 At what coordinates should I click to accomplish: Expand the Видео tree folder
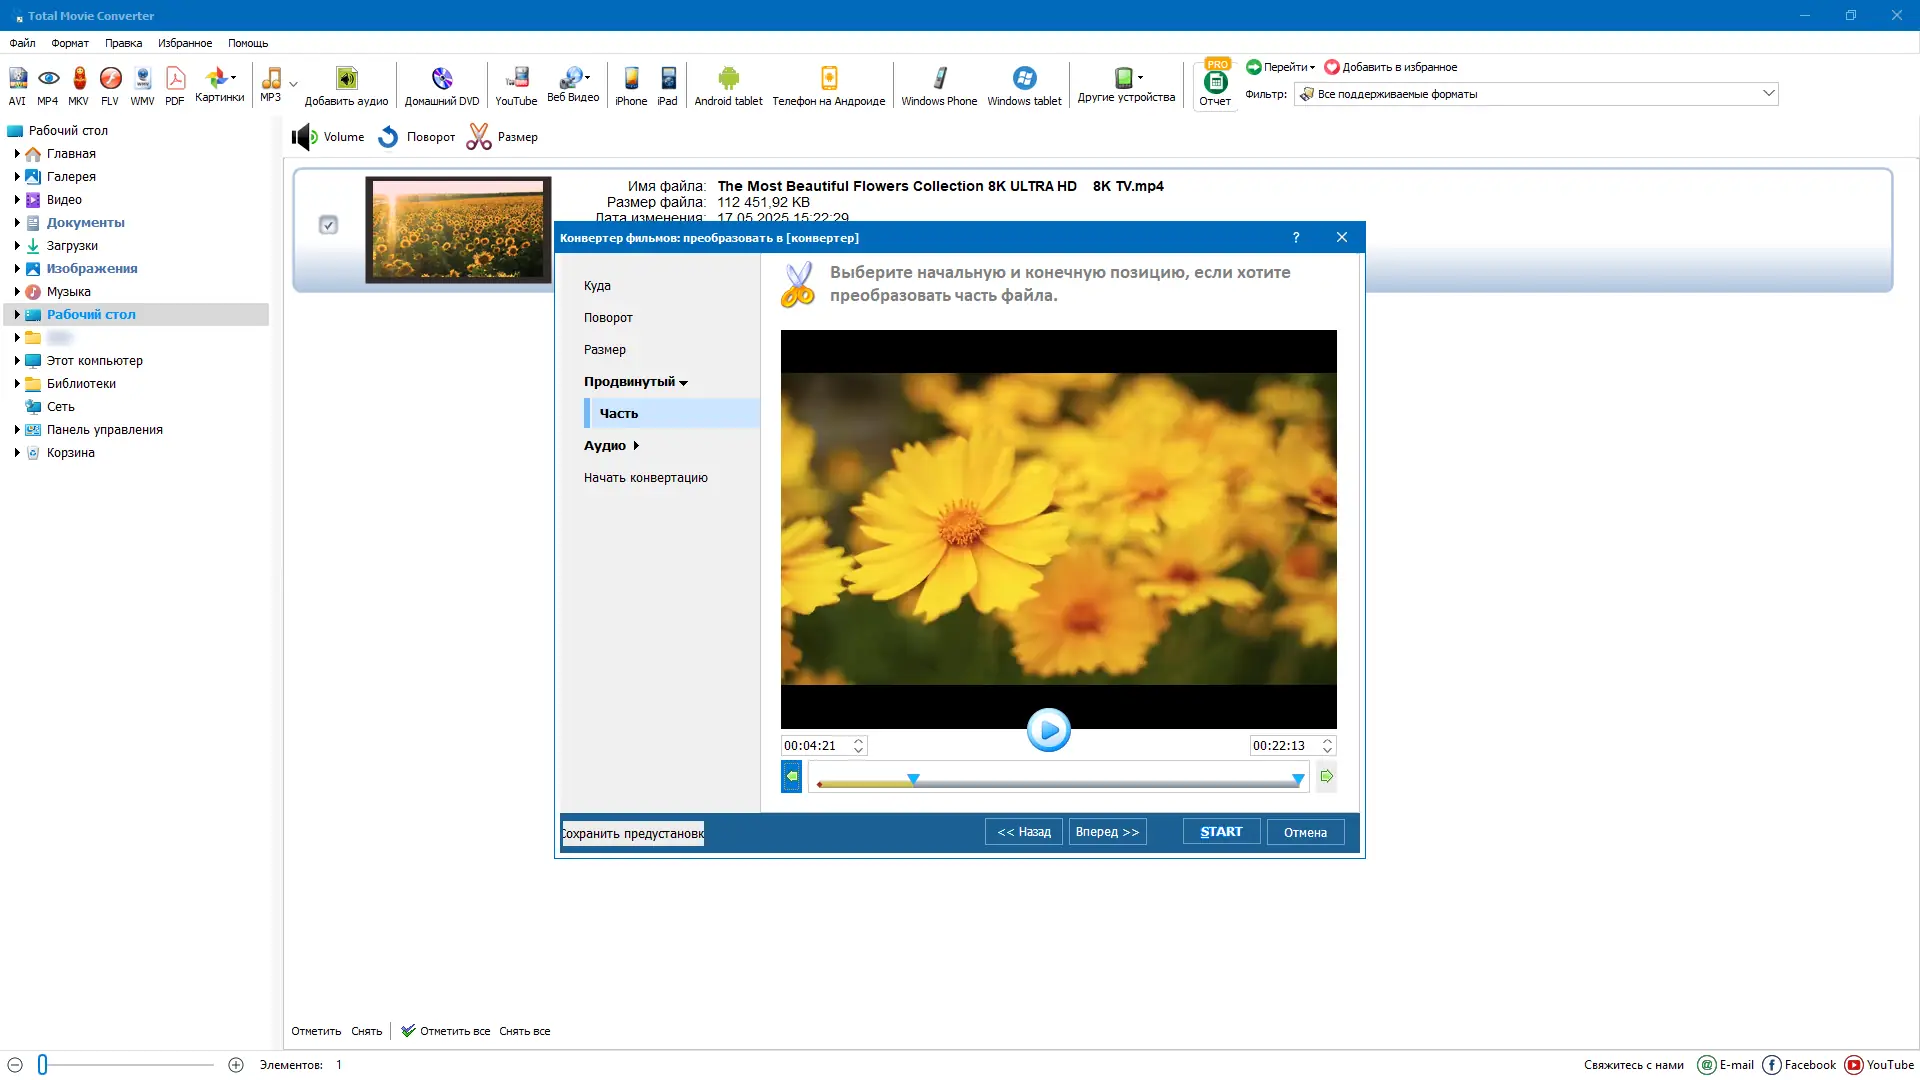17,200
